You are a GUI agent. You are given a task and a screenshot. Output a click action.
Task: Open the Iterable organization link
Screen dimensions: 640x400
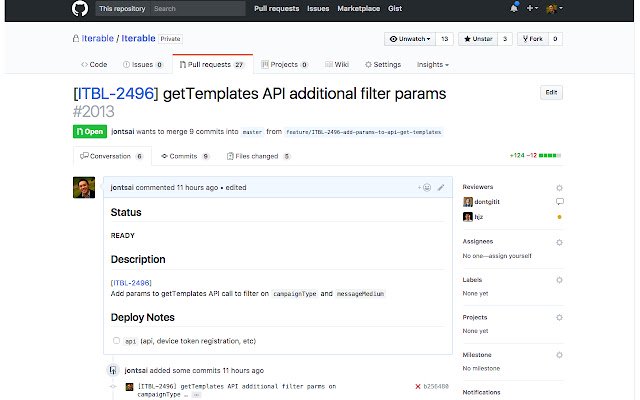click(98, 38)
